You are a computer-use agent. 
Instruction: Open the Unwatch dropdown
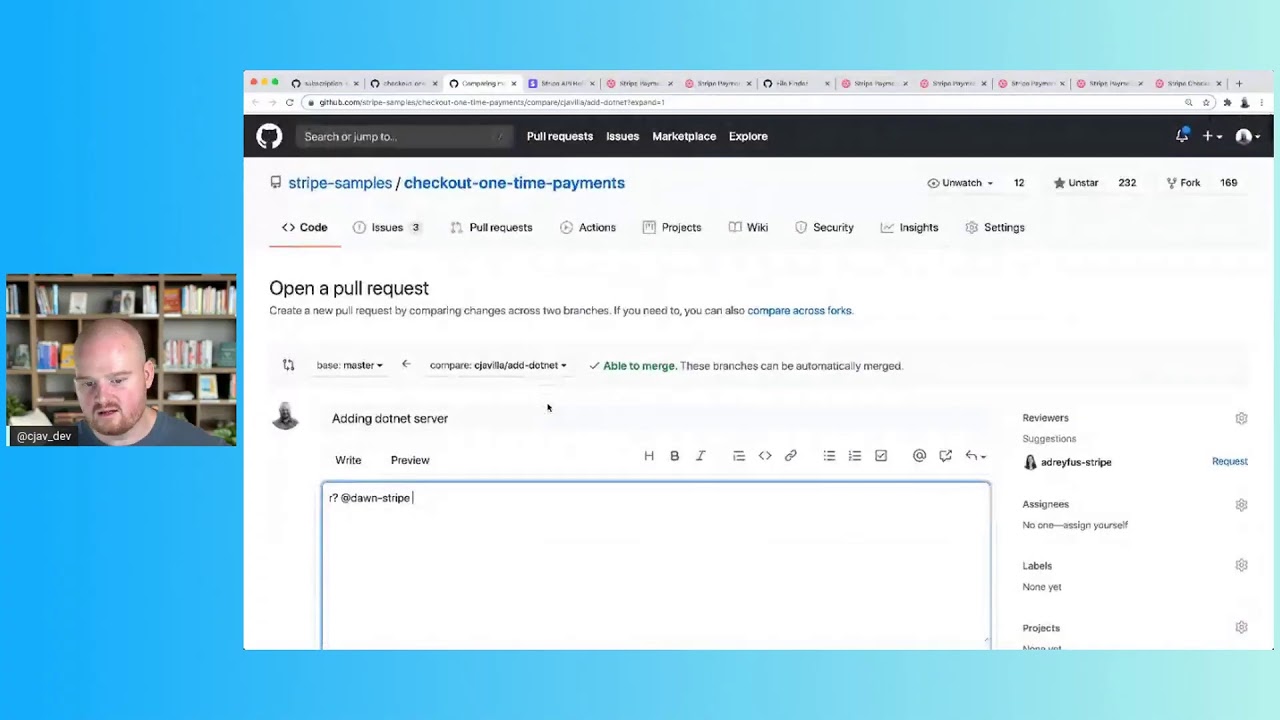(x=960, y=183)
